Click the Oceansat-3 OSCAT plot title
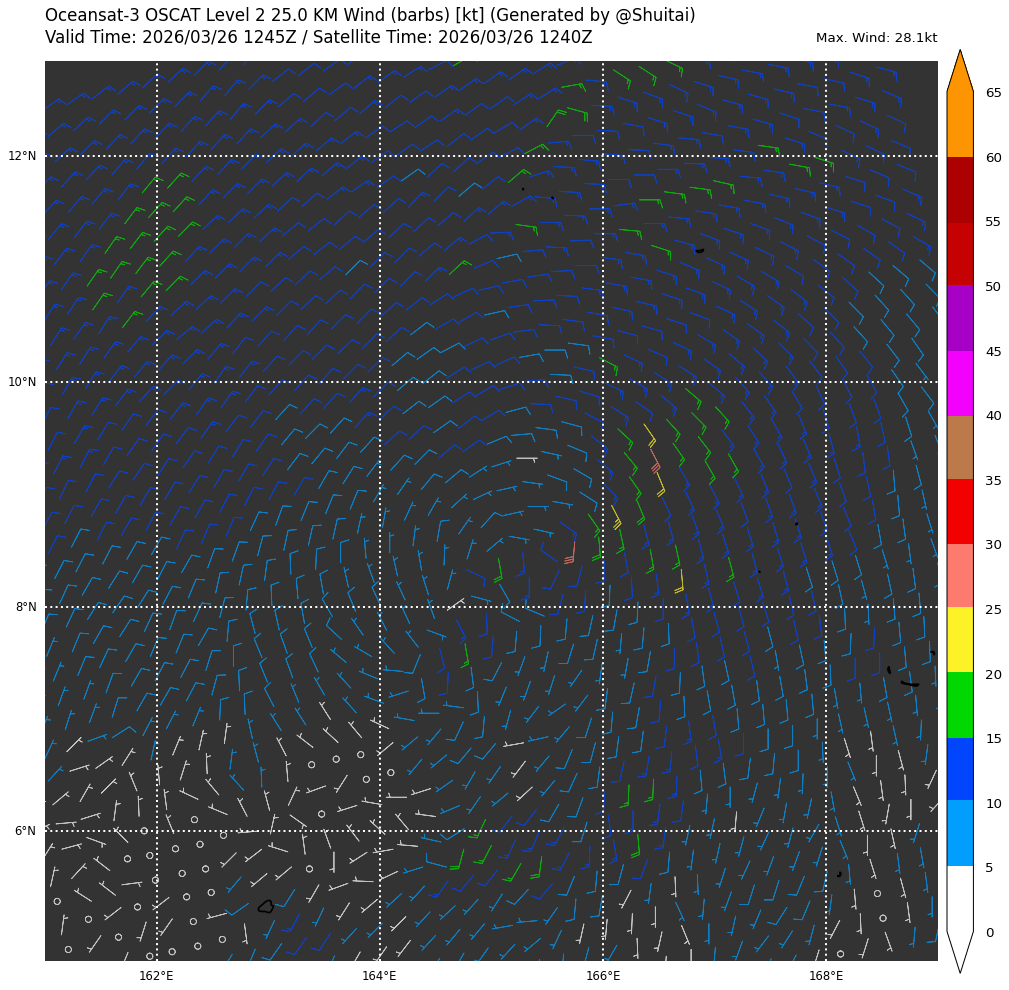Image resolution: width=1009 pixels, height=990 pixels. click(370, 15)
